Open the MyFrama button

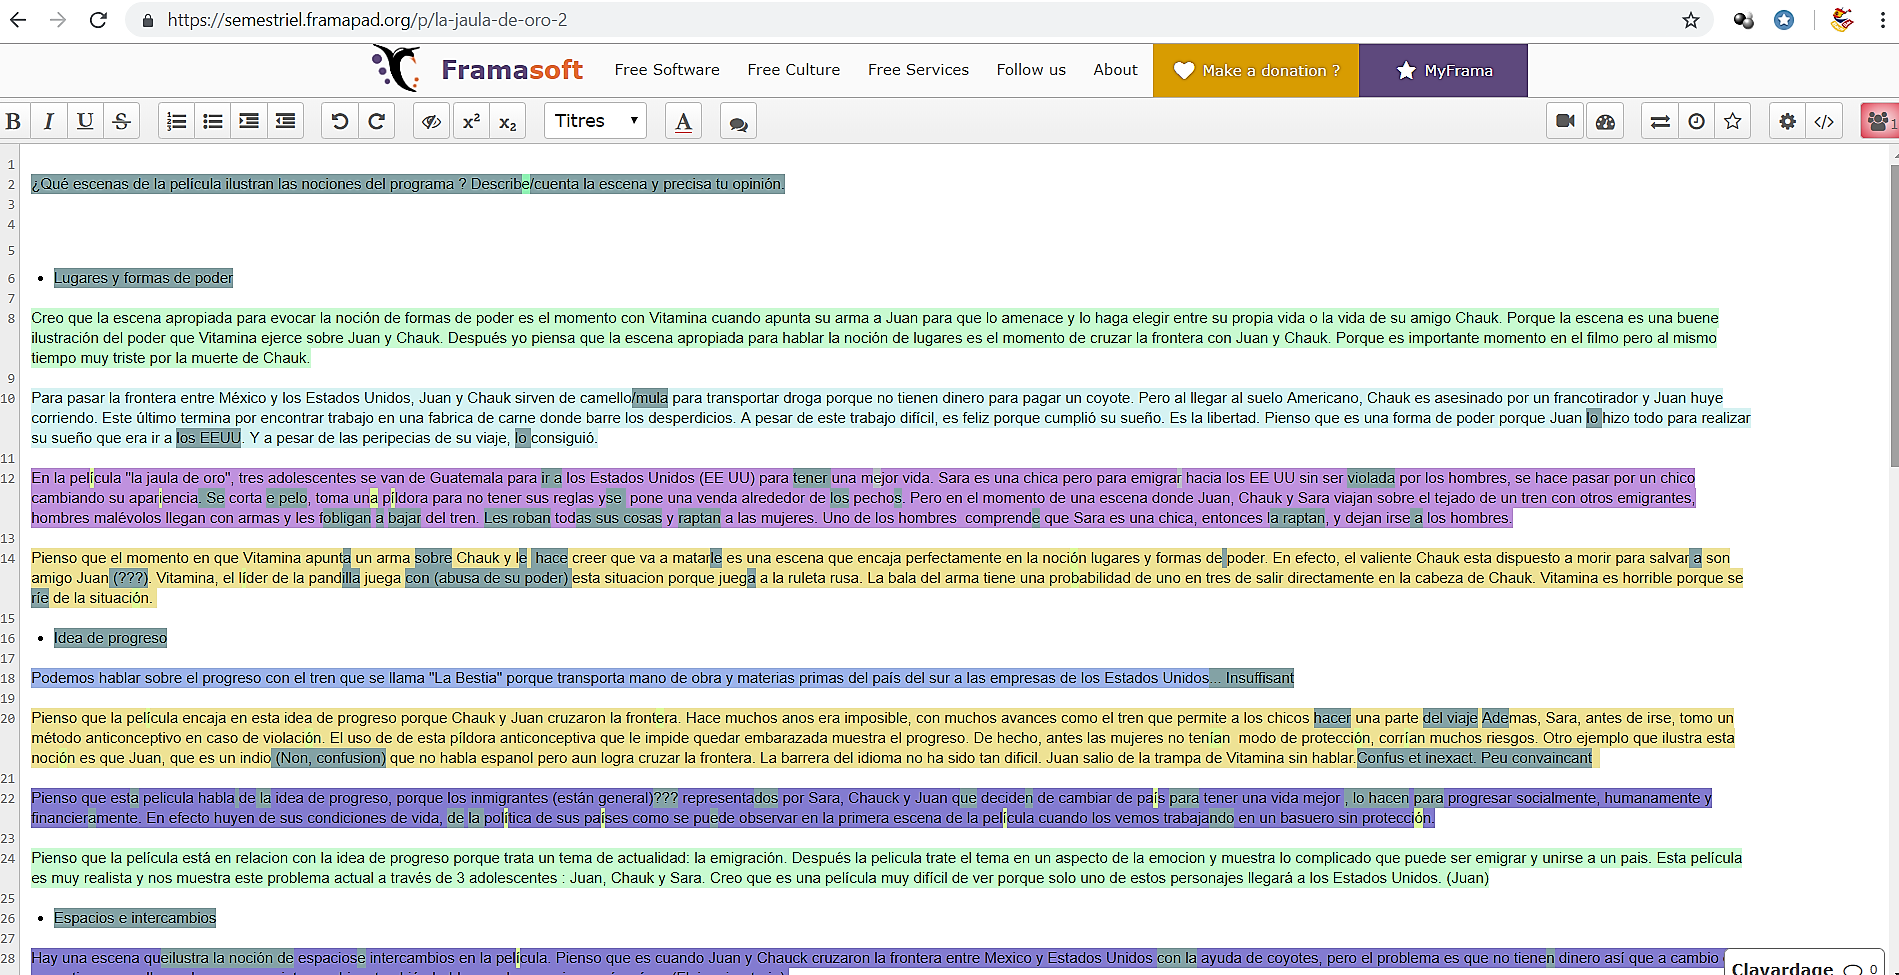pos(1443,71)
